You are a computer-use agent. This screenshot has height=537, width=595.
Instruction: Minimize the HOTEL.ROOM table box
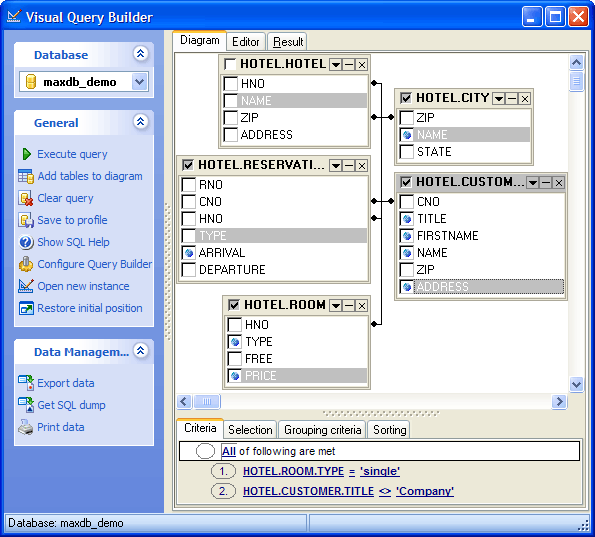[348, 305]
